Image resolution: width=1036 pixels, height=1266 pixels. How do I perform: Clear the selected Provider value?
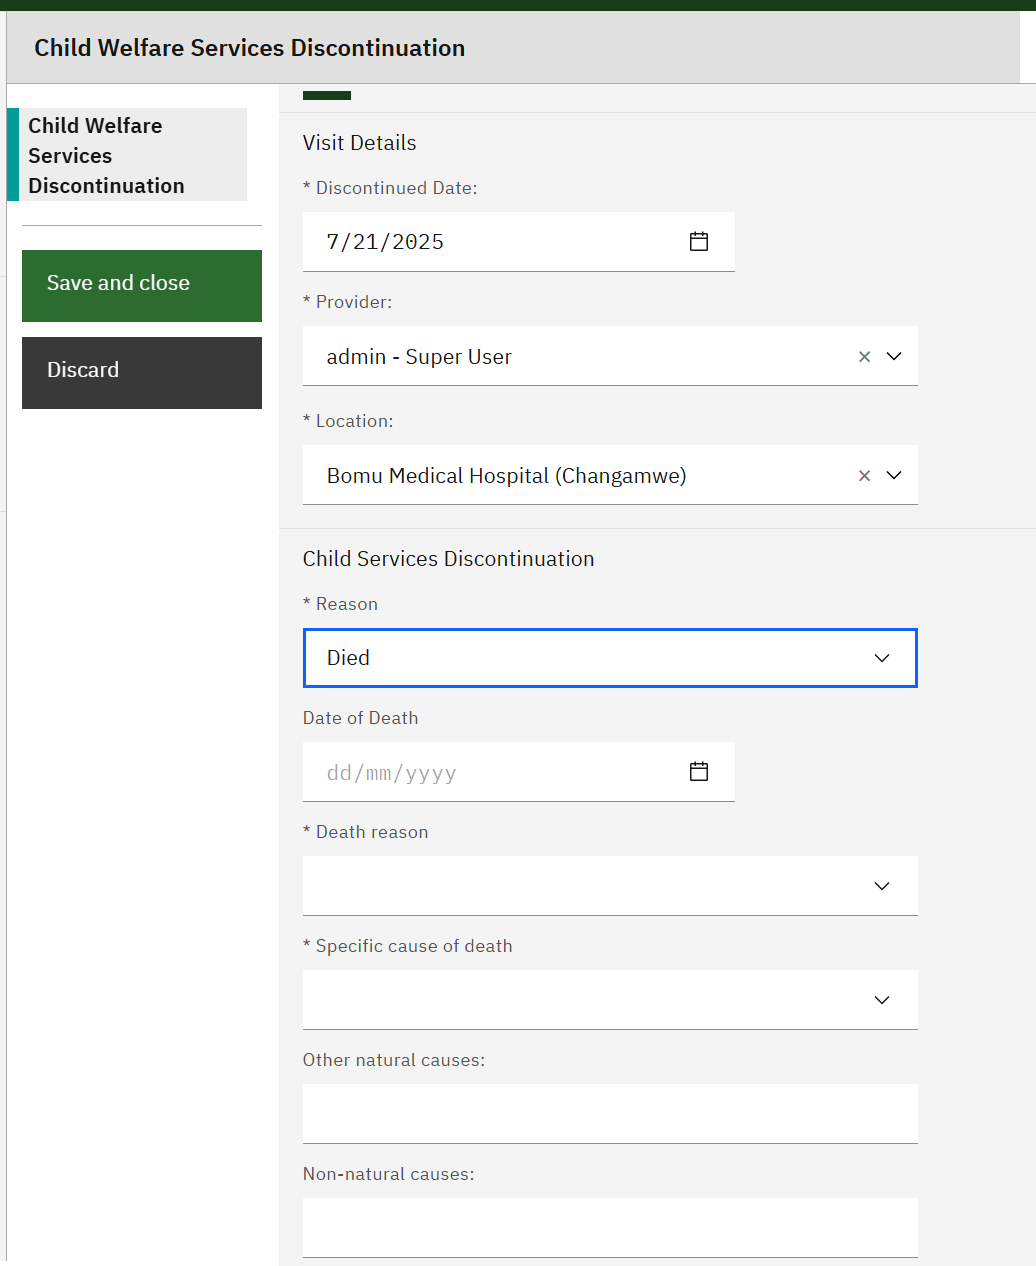click(865, 356)
